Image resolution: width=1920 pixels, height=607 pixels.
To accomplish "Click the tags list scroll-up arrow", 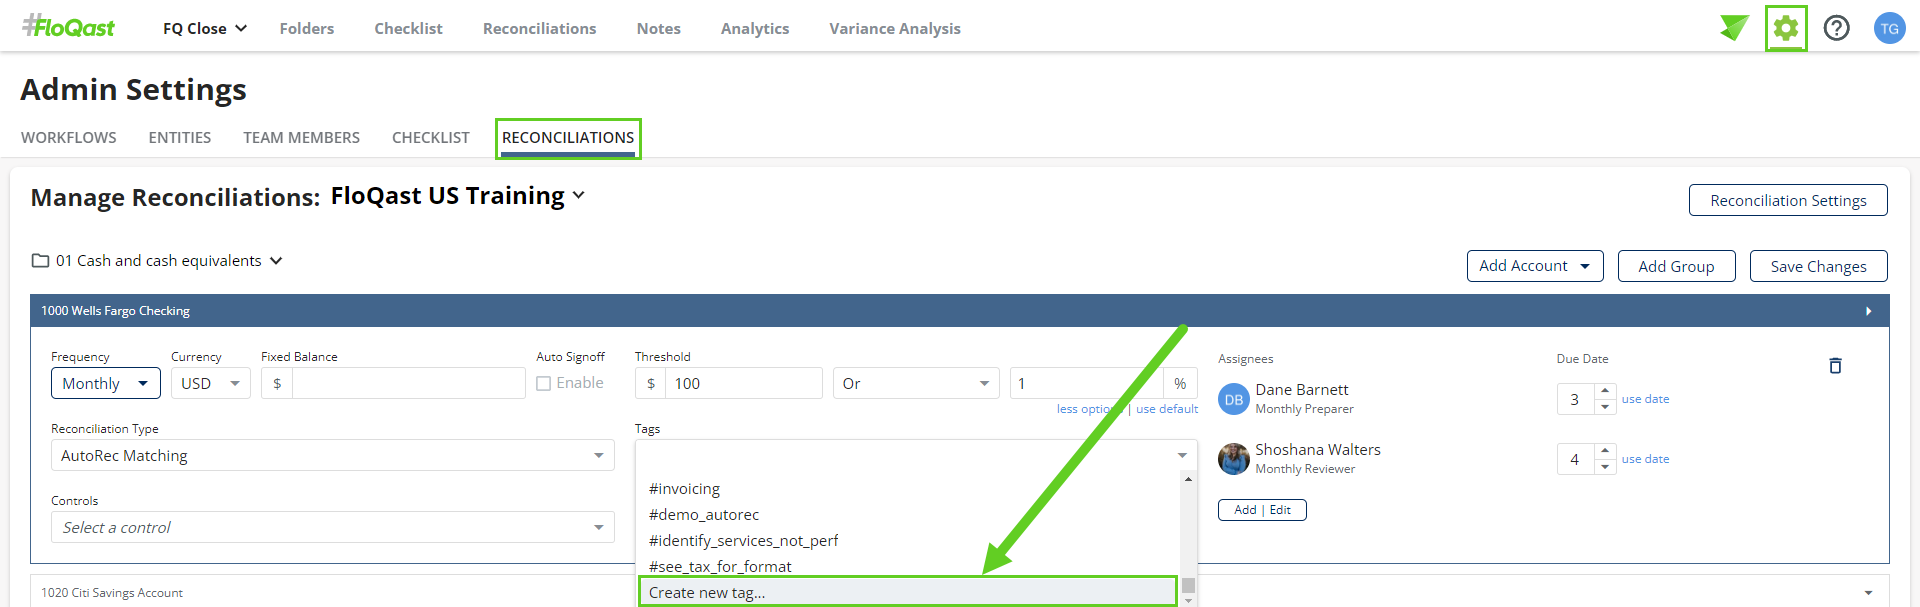I will click(1188, 480).
